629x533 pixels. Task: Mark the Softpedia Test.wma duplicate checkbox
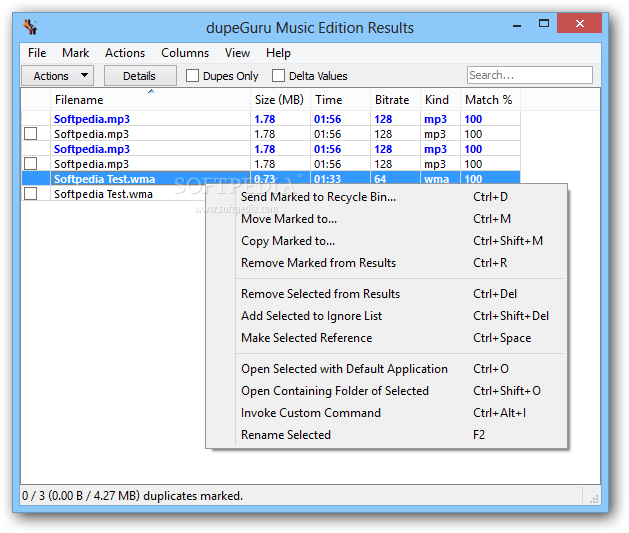pyautogui.click(x=30, y=194)
